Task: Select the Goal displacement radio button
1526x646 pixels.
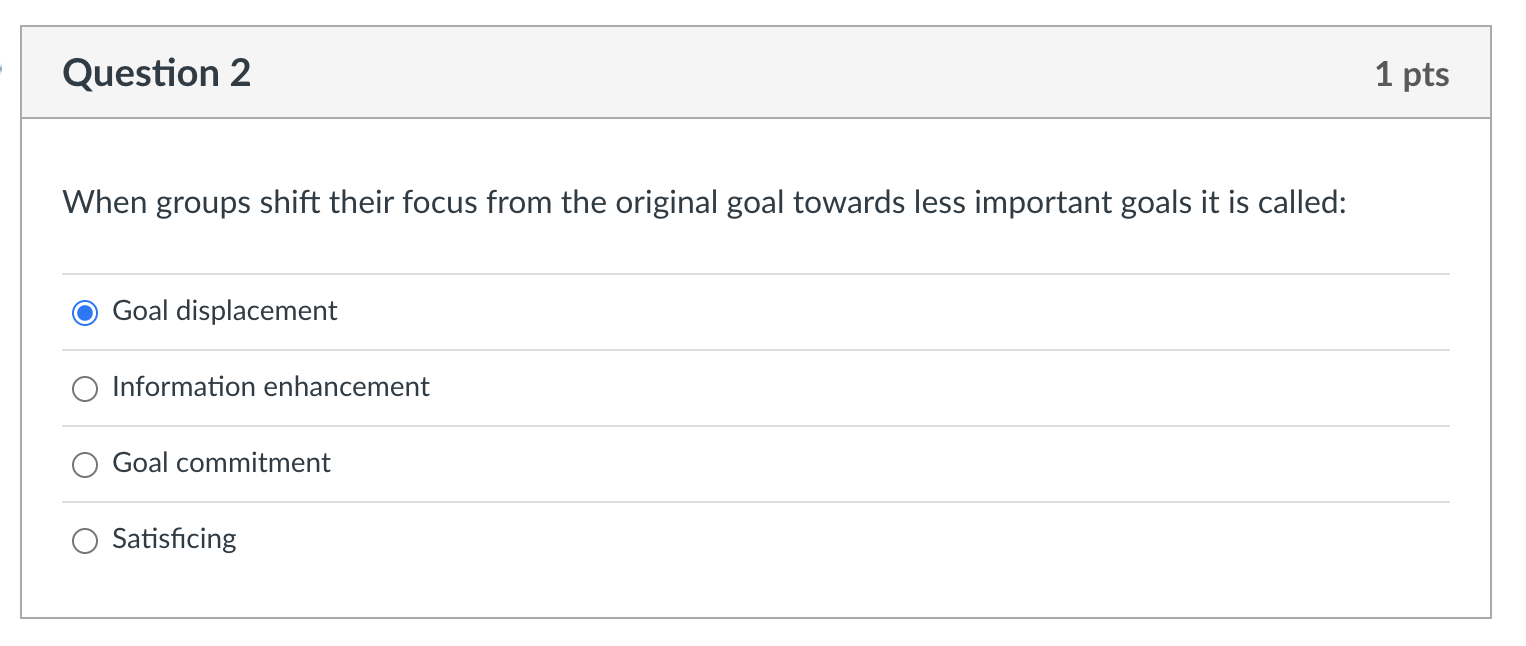Action: click(x=86, y=313)
